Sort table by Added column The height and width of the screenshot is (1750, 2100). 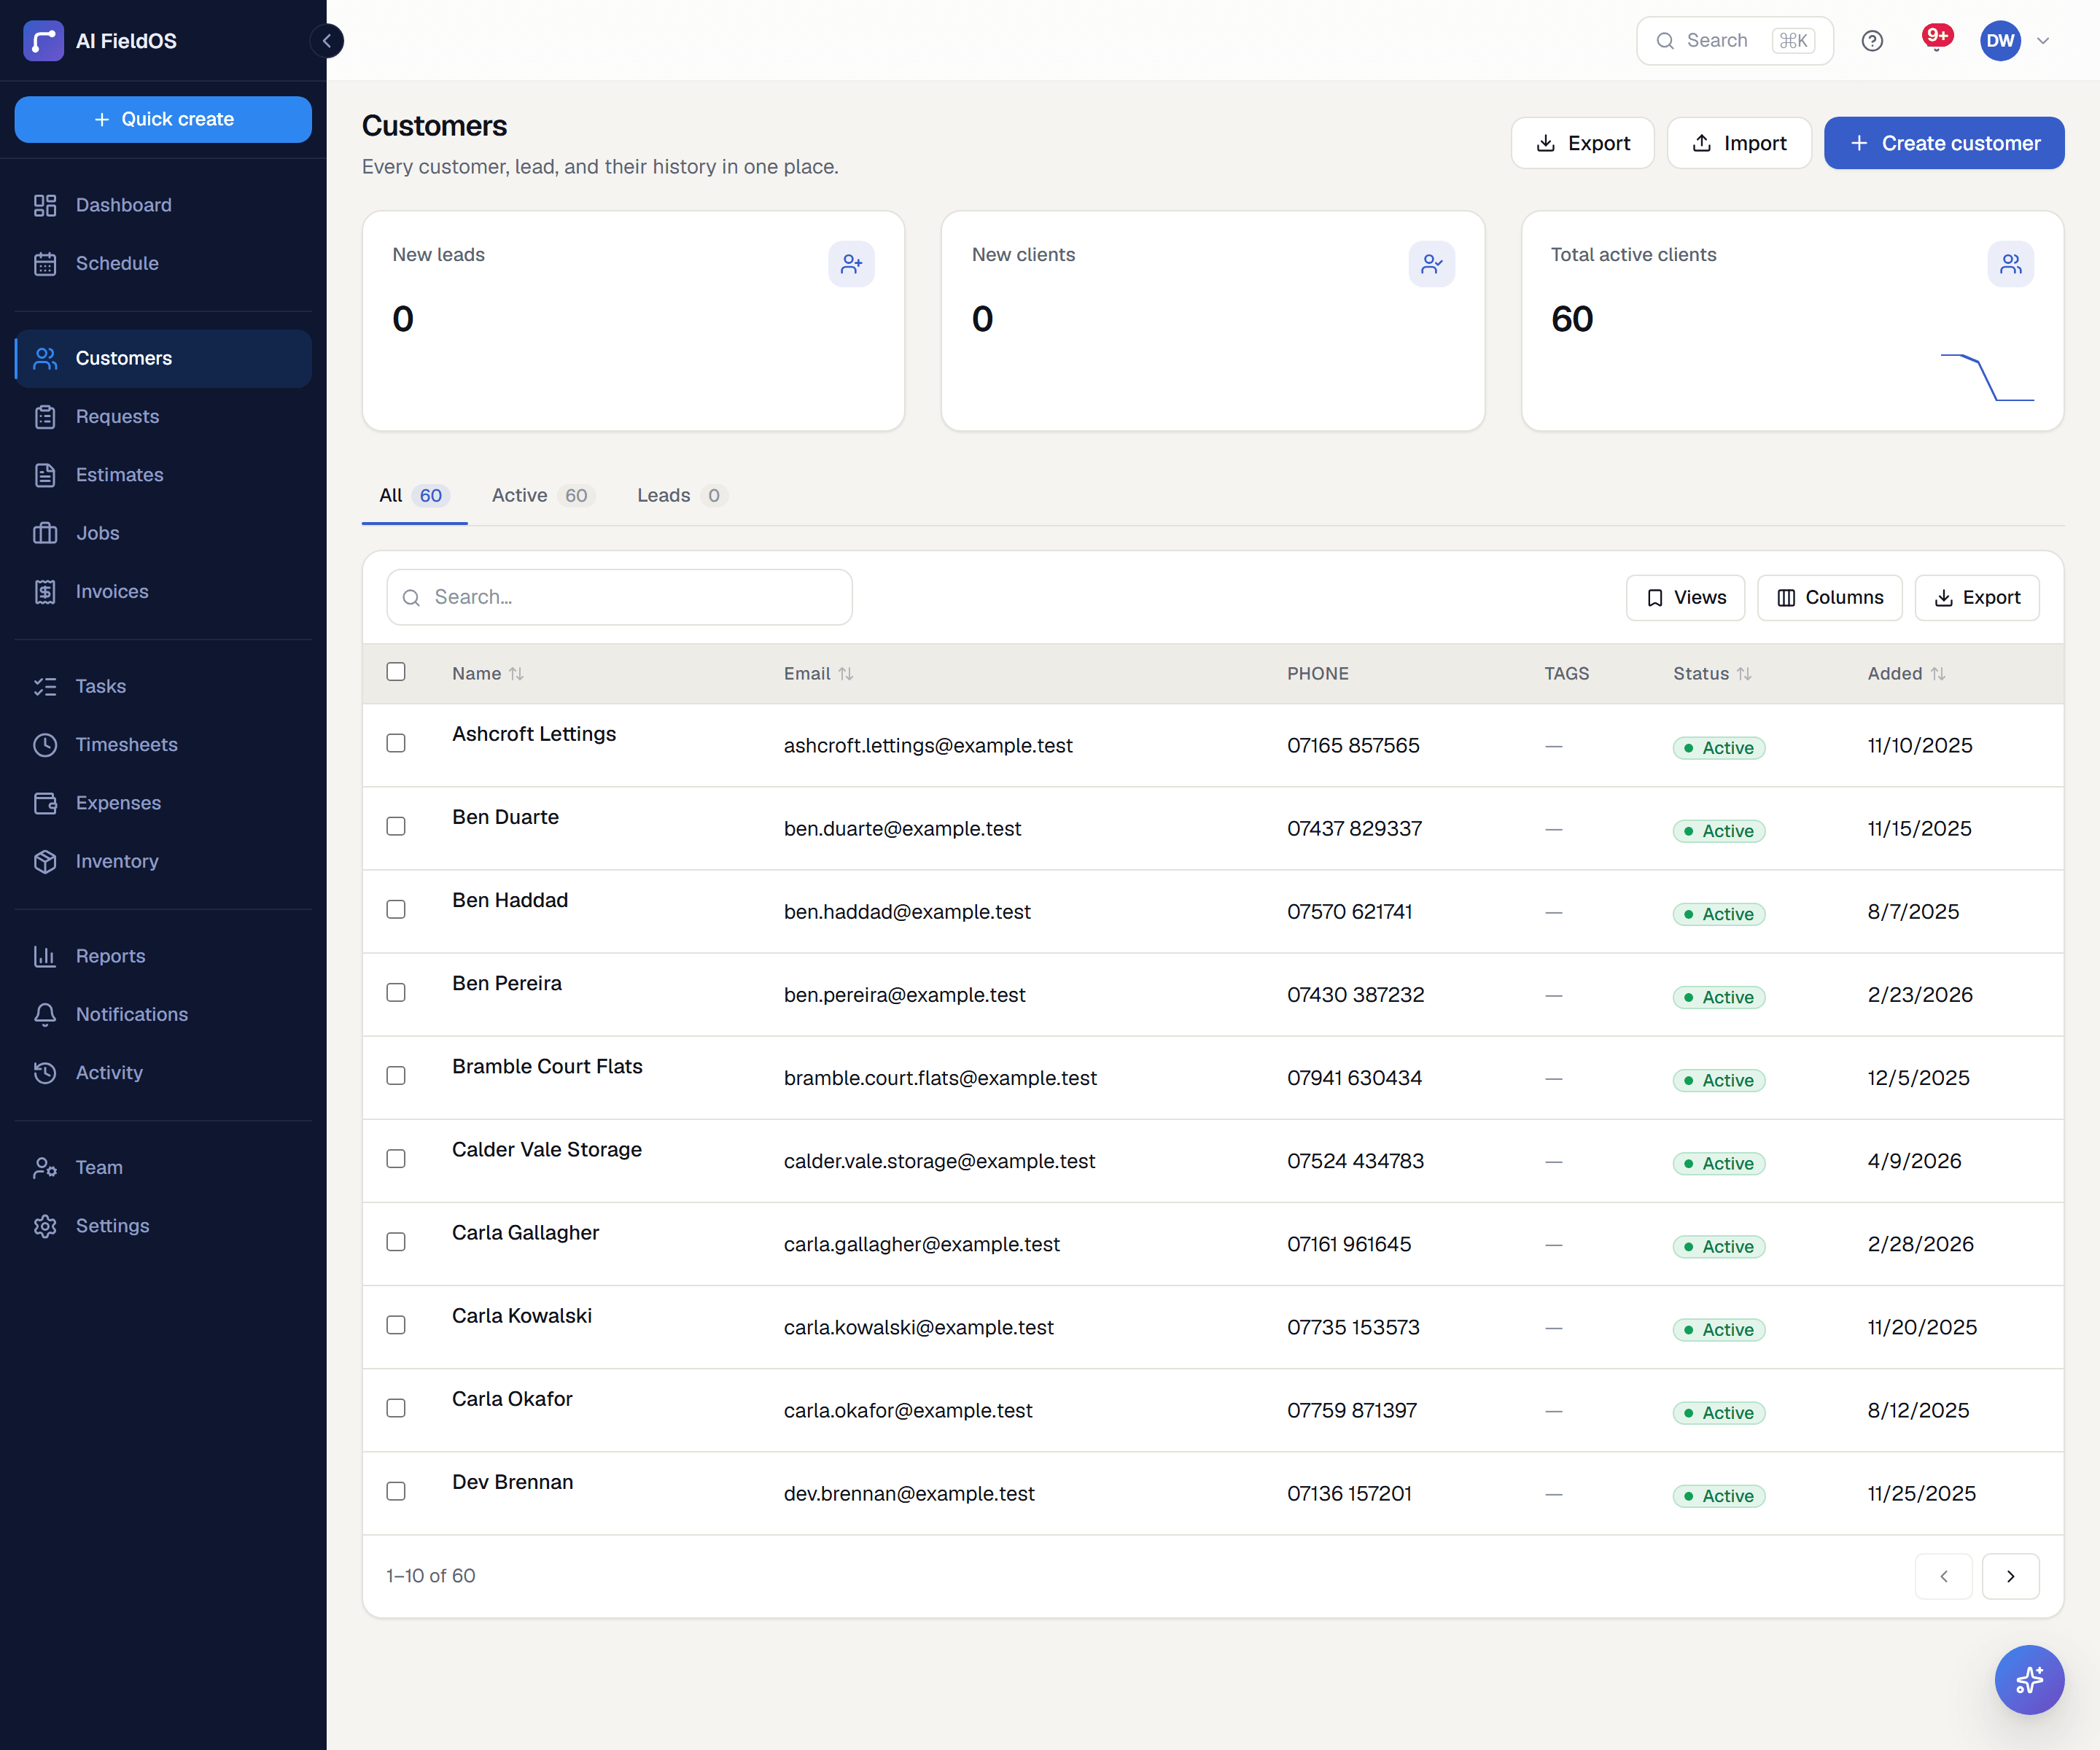tap(1906, 674)
